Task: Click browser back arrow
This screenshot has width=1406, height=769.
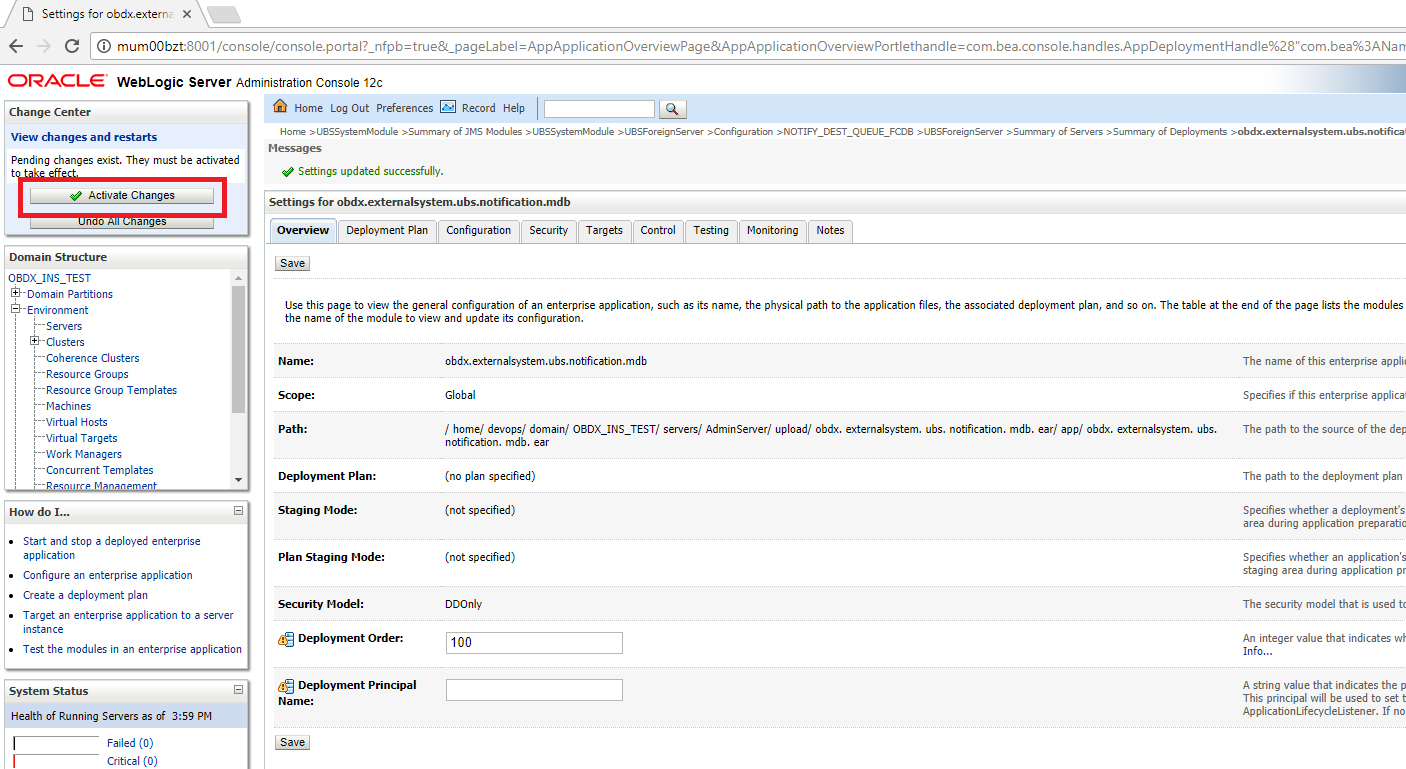Action: click(x=15, y=46)
